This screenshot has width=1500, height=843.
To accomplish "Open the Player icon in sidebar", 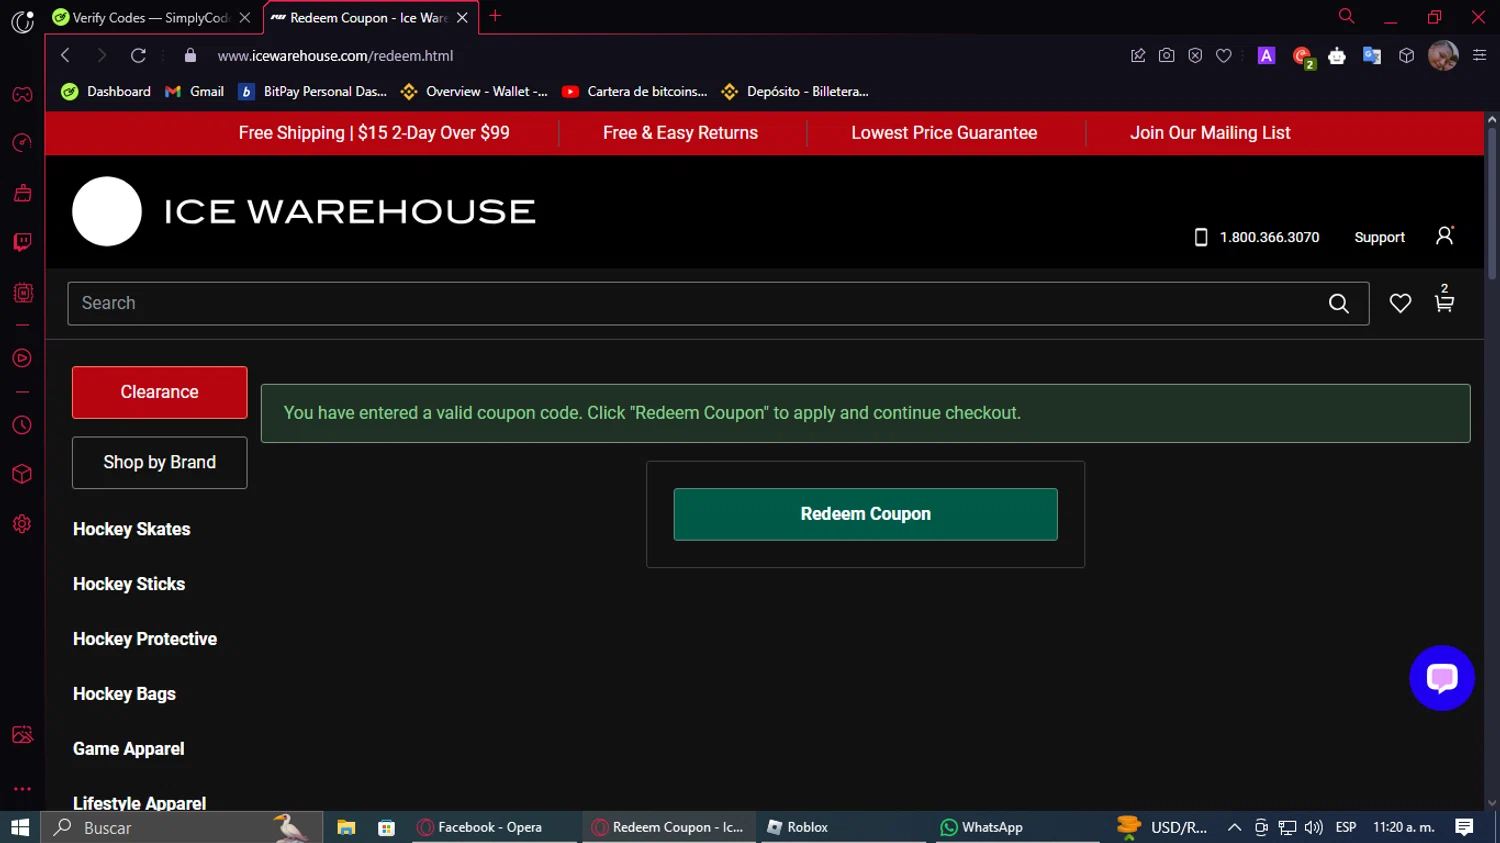I will tap(22, 358).
